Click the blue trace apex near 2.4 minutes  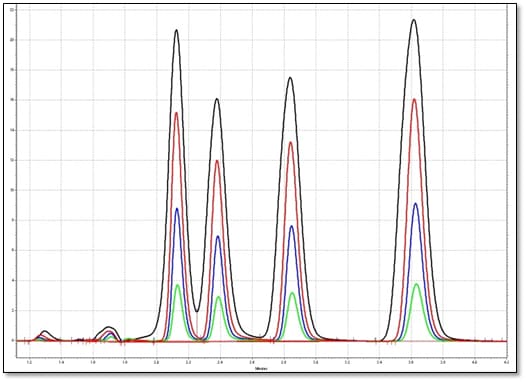click(x=218, y=237)
